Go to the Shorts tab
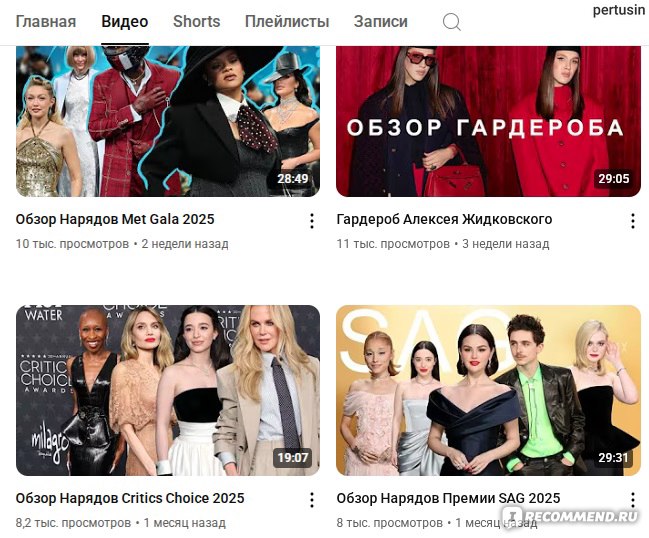Viewport: 649px width, 538px height. 197,22
